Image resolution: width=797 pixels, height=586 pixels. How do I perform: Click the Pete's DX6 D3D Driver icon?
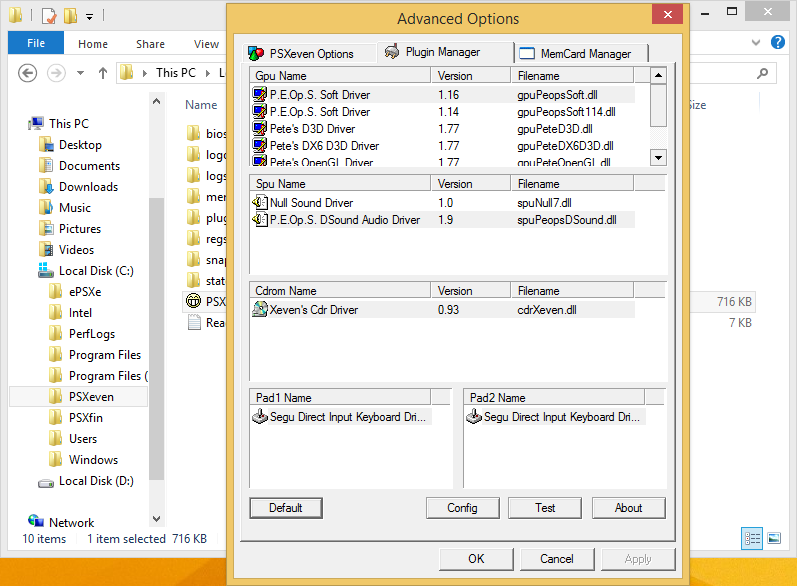260,145
